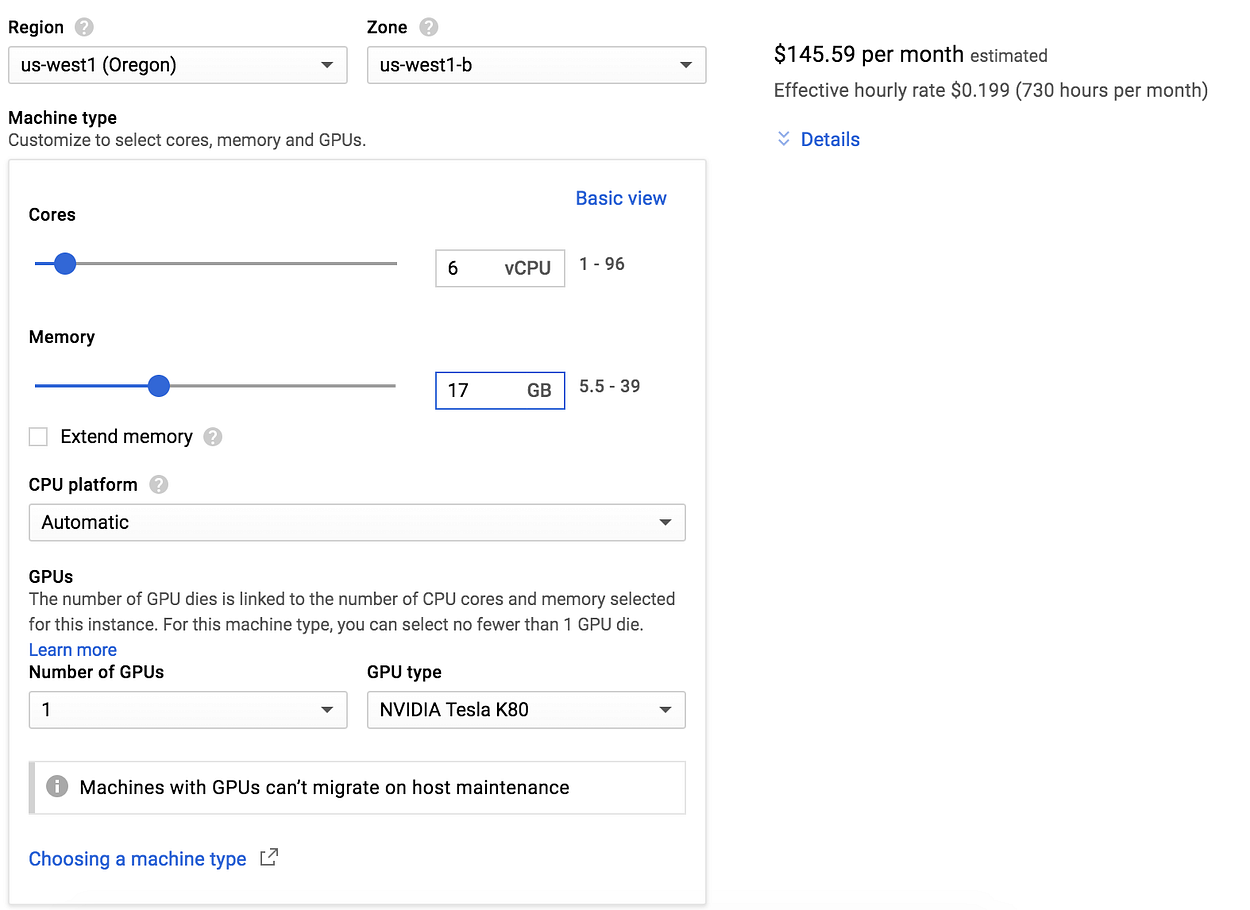1250x910 pixels.
Task: Expand the pricing Details link
Action: point(829,139)
